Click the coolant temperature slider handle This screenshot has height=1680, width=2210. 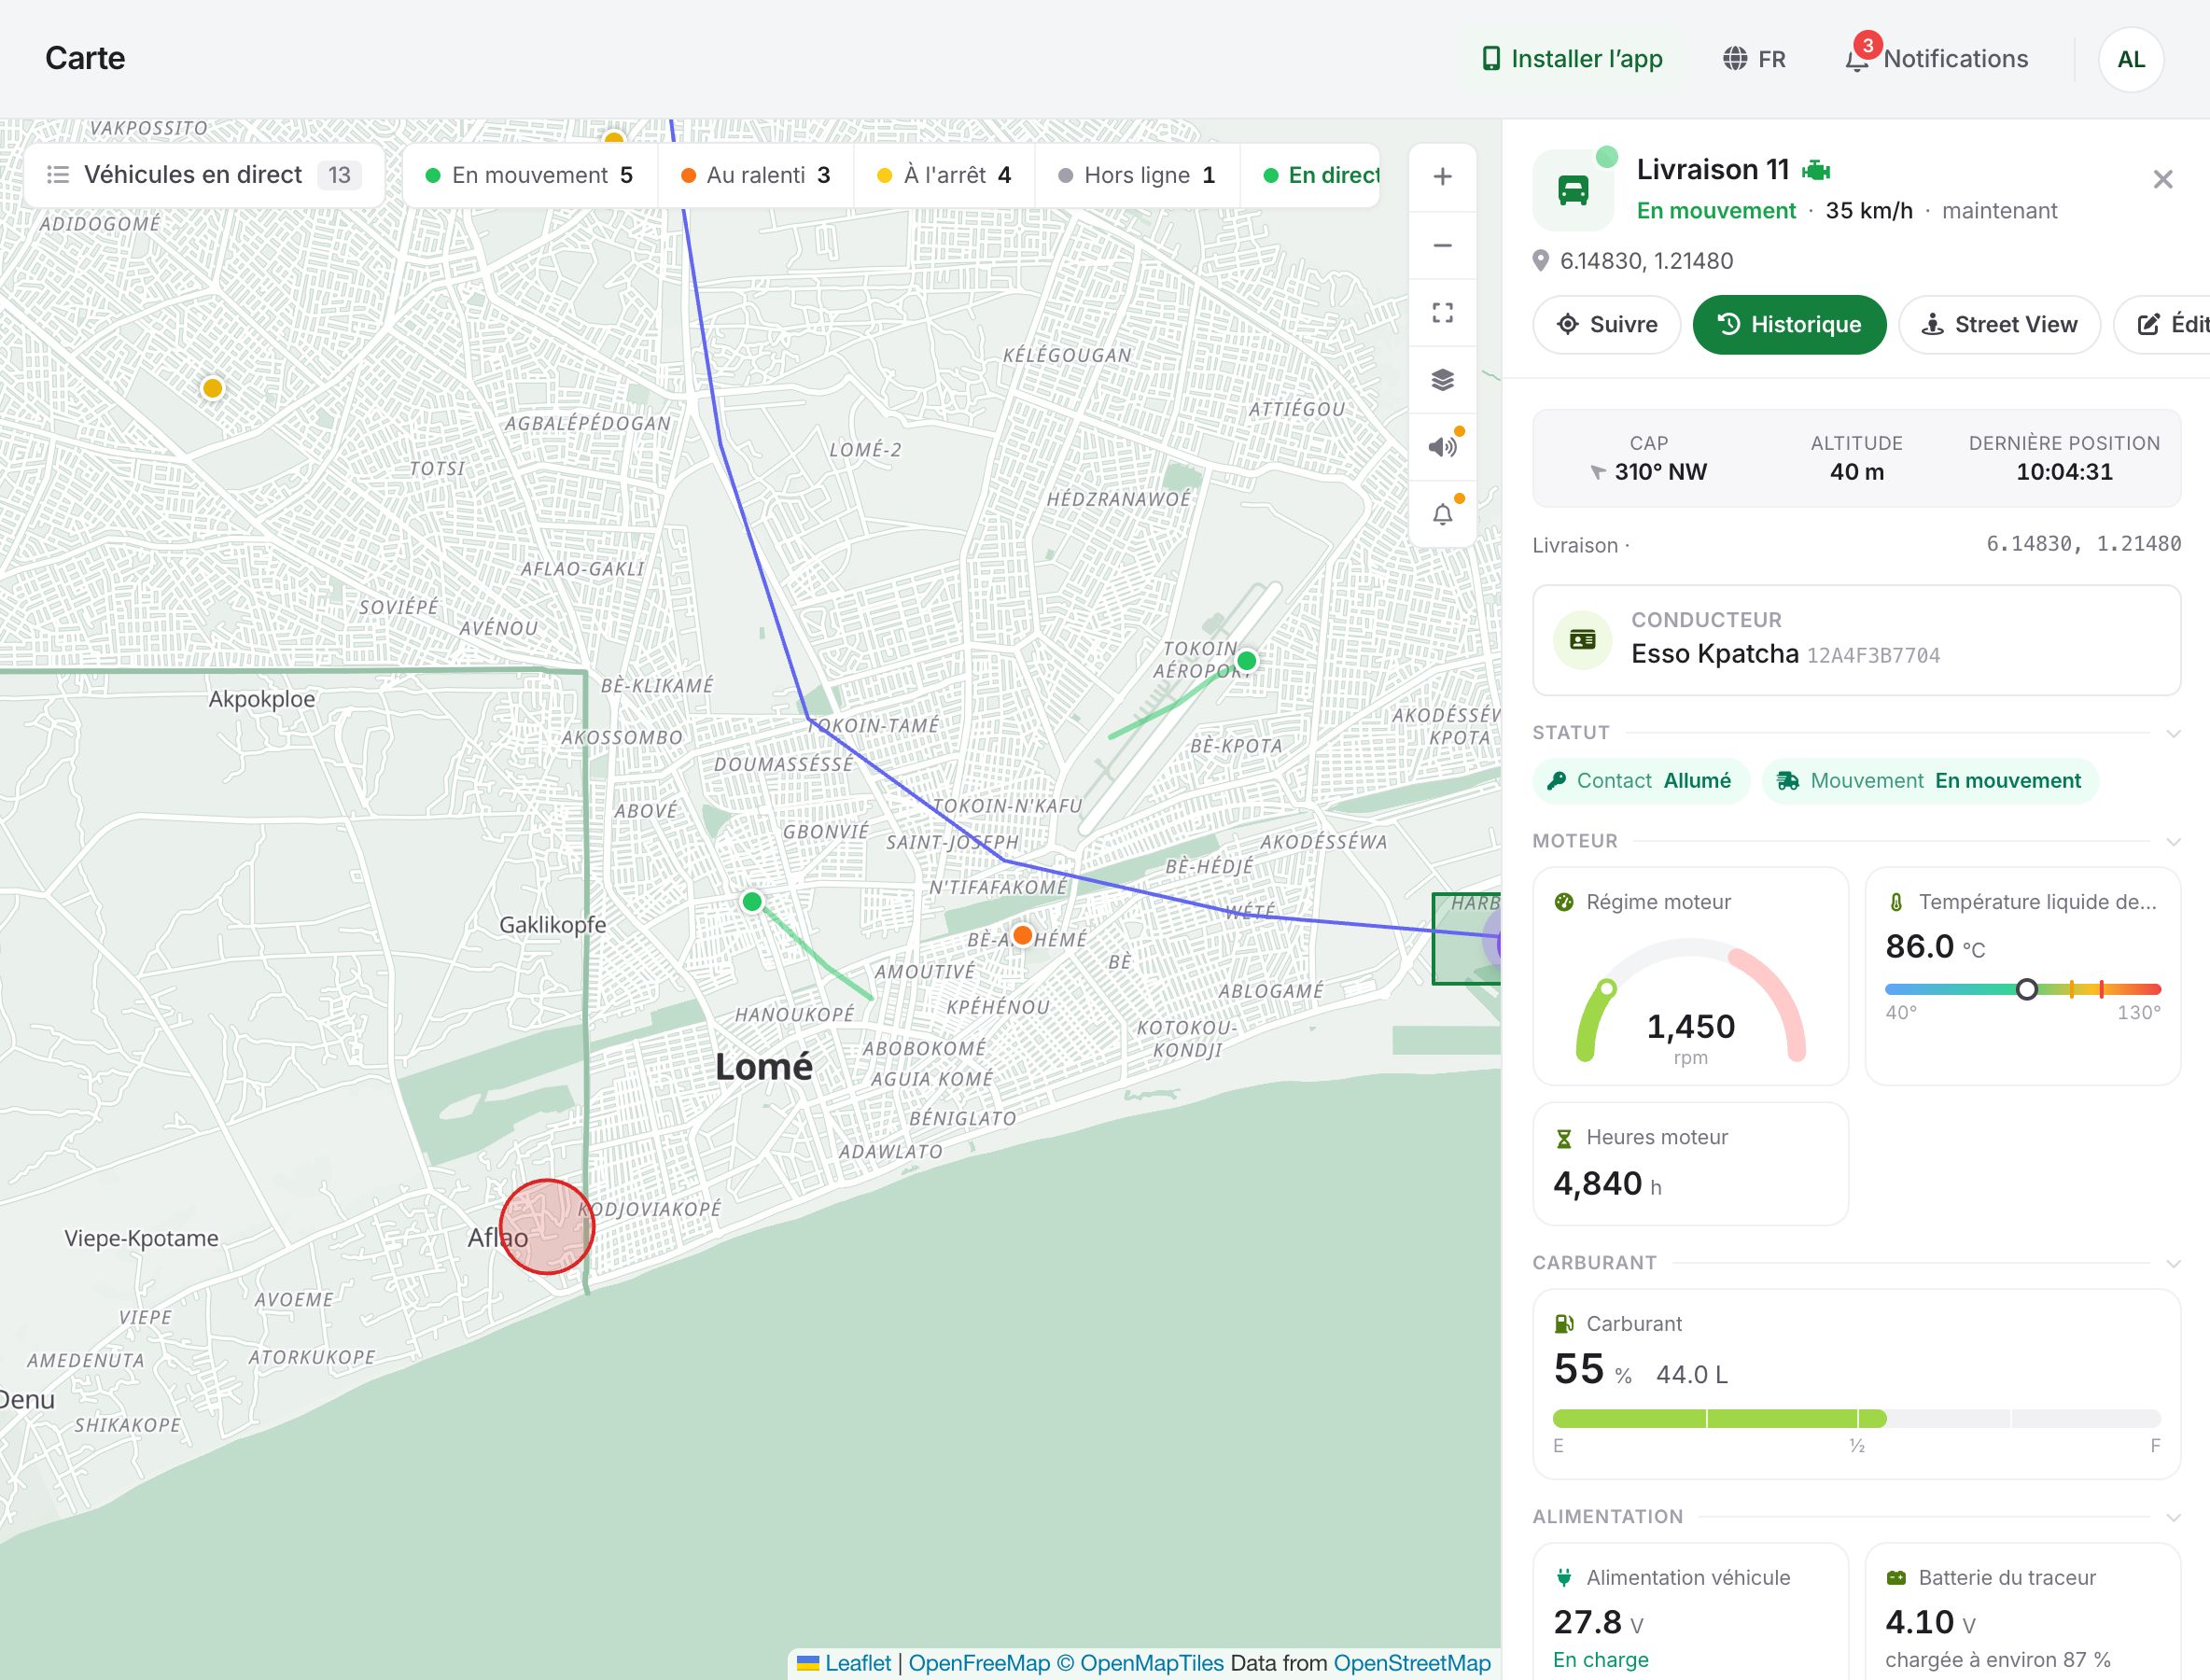[2026, 989]
